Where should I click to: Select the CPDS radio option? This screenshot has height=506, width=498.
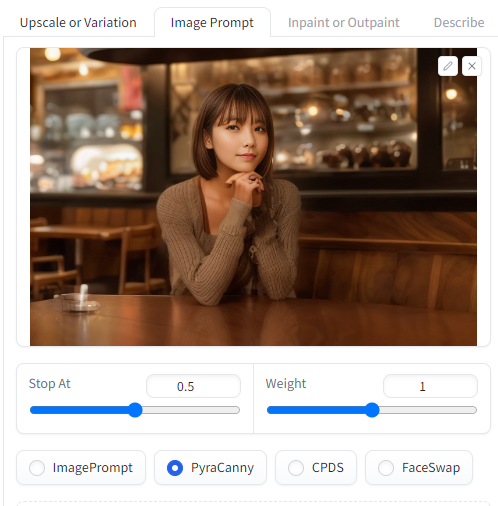(316, 468)
